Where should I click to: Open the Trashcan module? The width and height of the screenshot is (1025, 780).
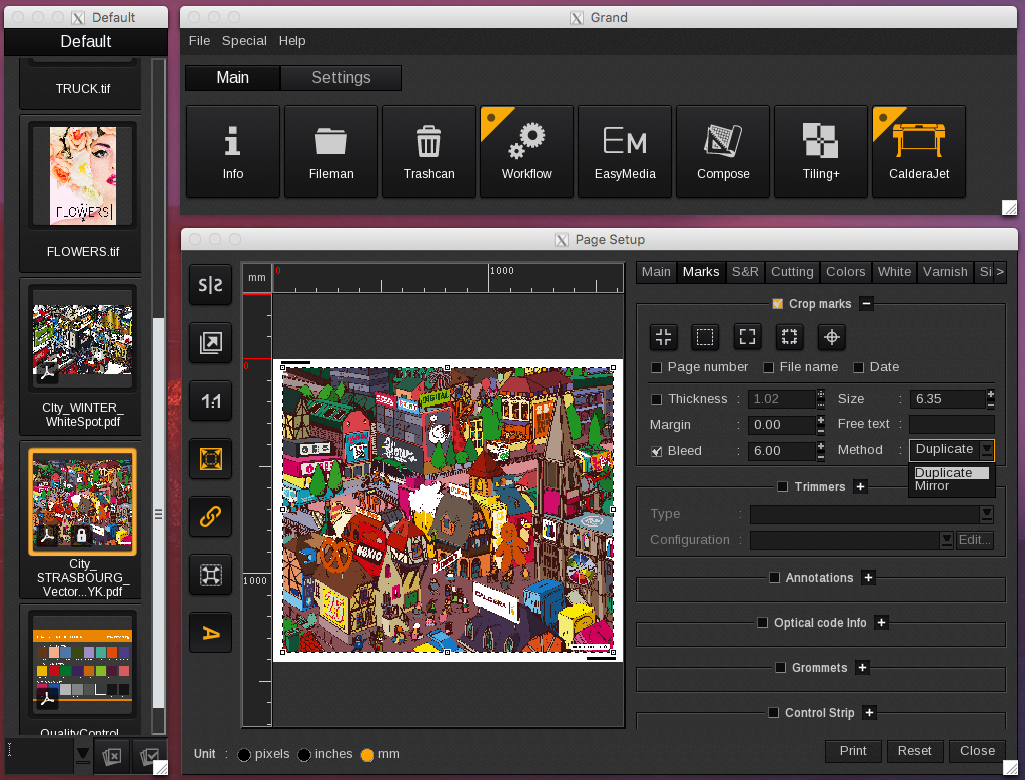(429, 152)
